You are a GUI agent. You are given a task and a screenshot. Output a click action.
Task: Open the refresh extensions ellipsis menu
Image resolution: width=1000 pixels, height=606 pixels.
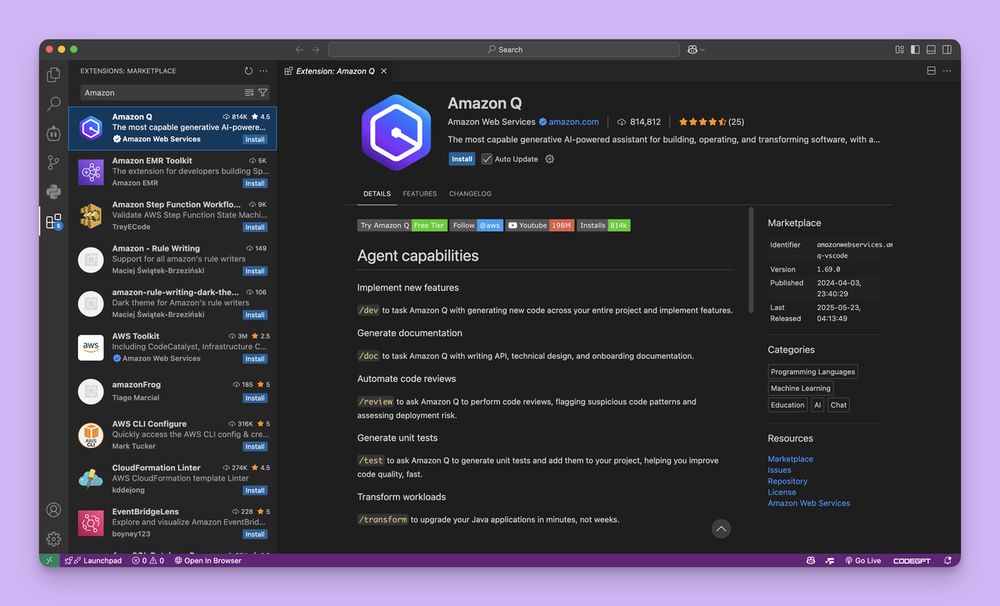click(262, 71)
